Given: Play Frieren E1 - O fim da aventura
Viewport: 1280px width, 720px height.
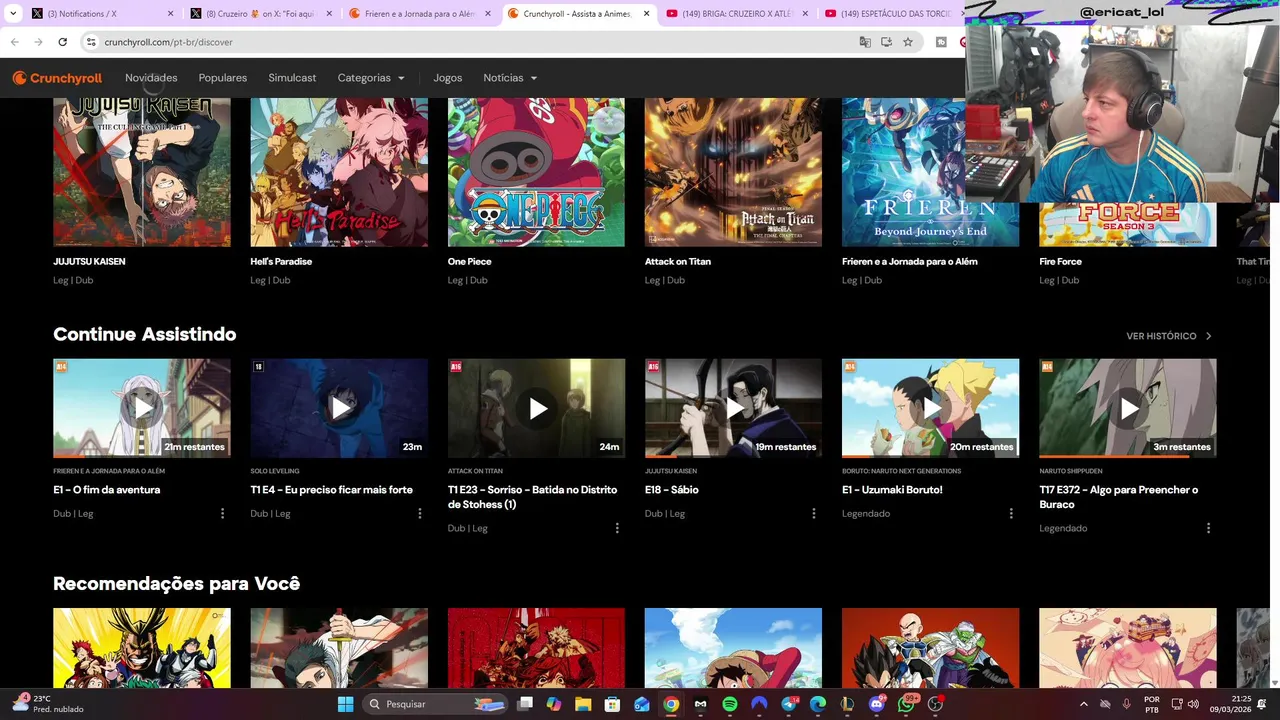Looking at the screenshot, I should click(142, 408).
